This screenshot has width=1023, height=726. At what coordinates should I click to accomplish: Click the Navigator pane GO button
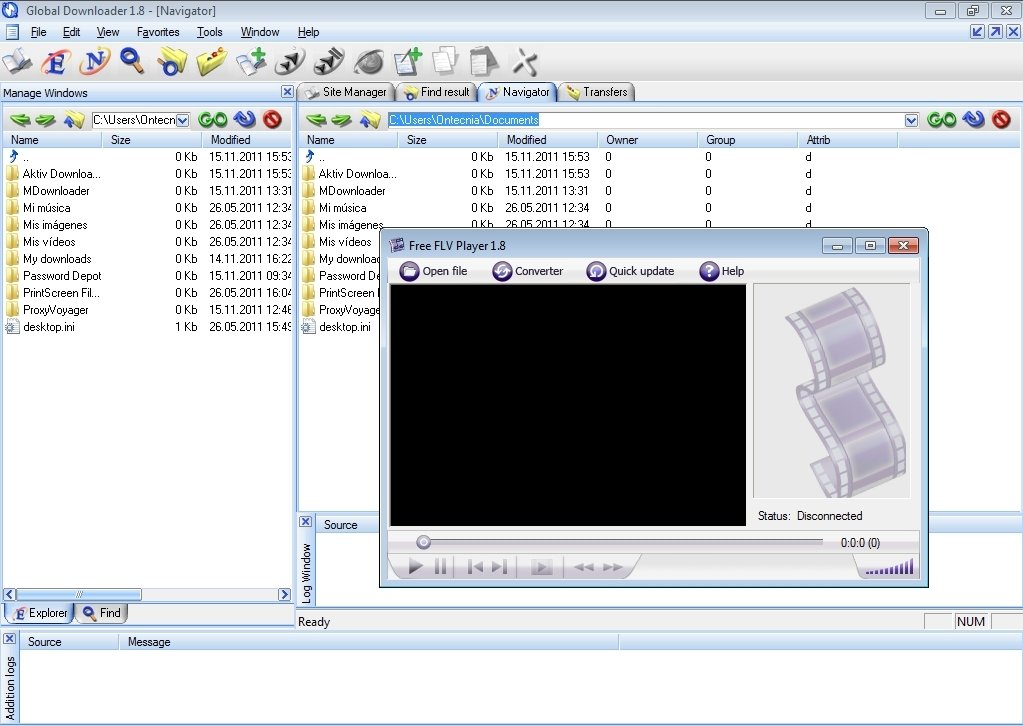[942, 119]
